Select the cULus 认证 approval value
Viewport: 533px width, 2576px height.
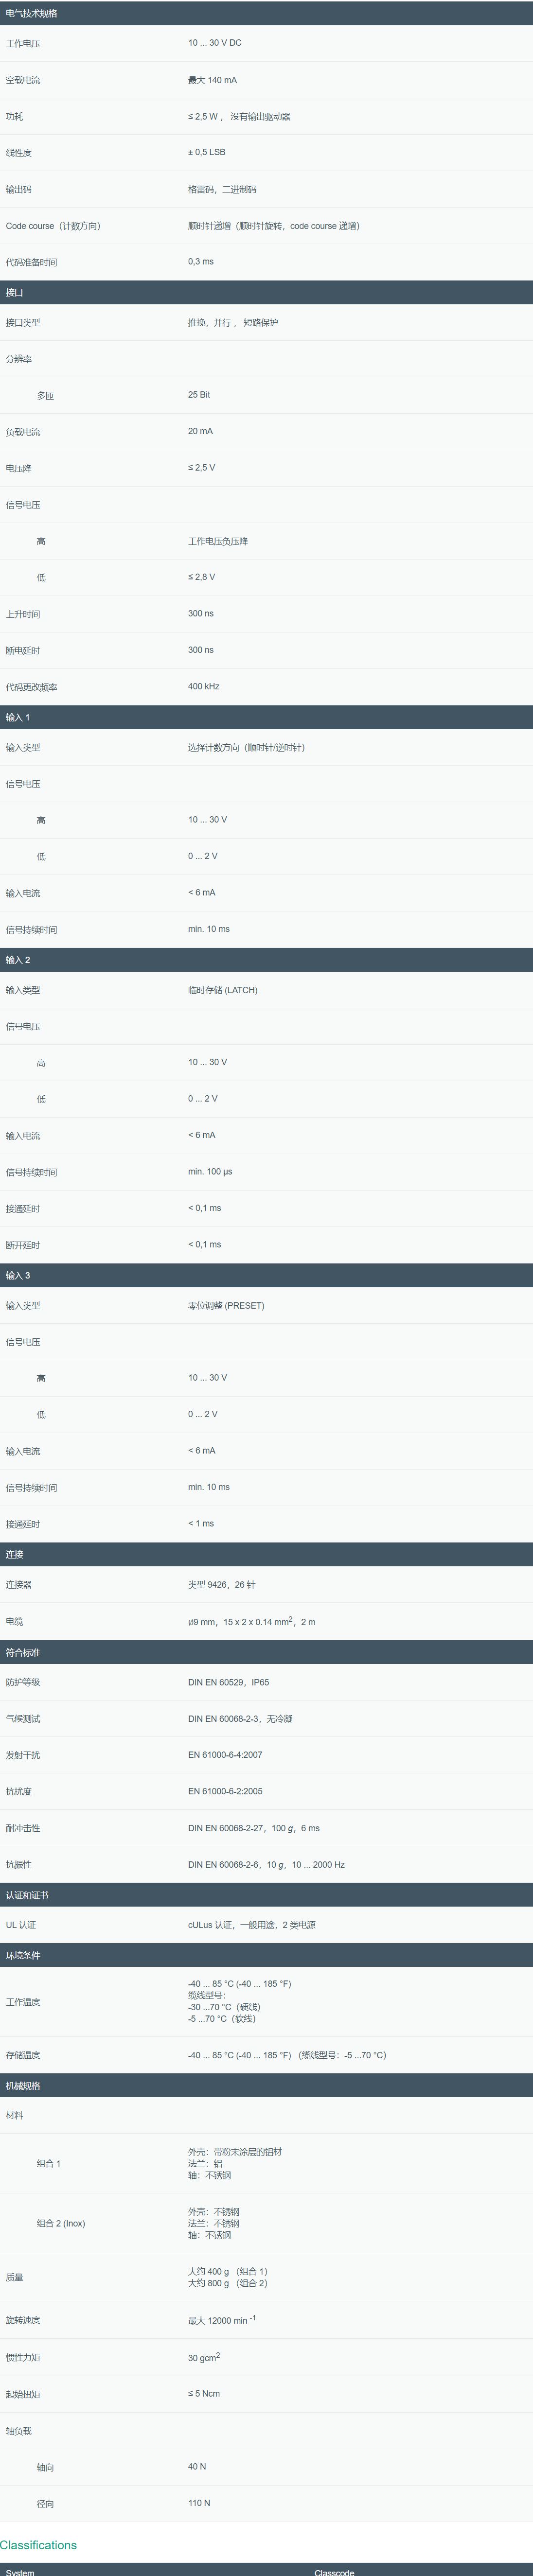pyautogui.click(x=252, y=1925)
